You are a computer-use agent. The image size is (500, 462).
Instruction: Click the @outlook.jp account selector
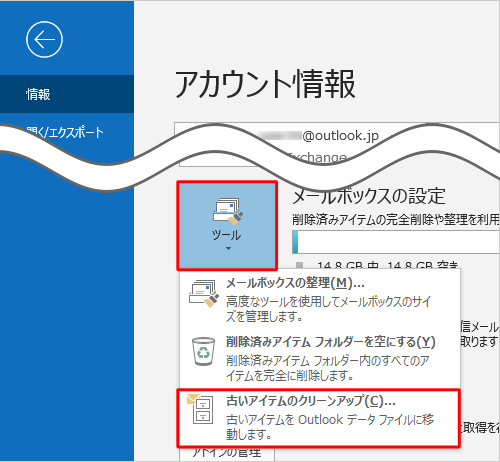(337, 144)
